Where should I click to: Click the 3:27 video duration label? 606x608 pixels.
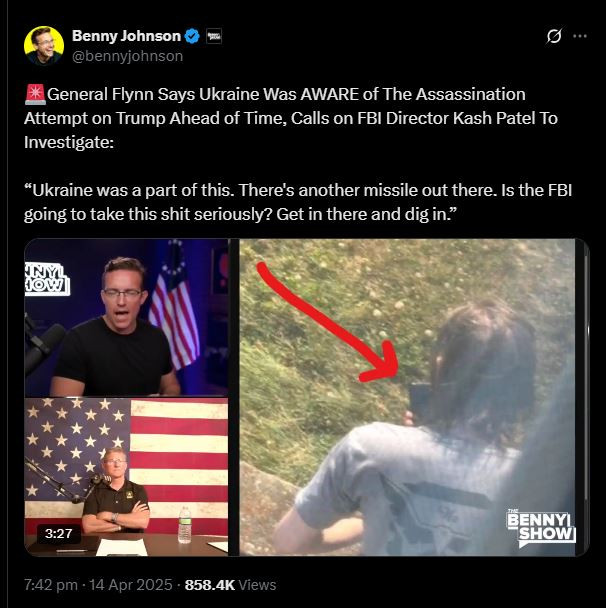(58, 533)
